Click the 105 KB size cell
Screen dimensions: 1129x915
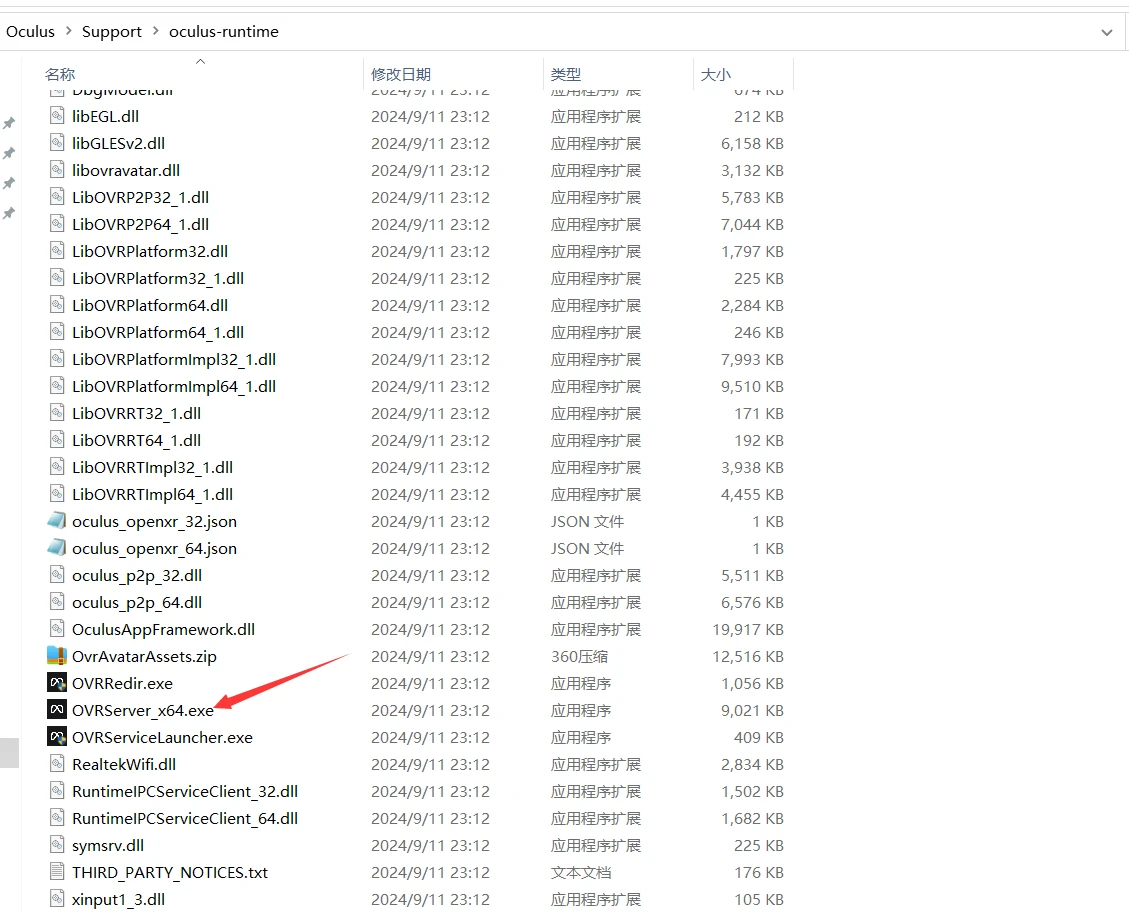click(758, 899)
